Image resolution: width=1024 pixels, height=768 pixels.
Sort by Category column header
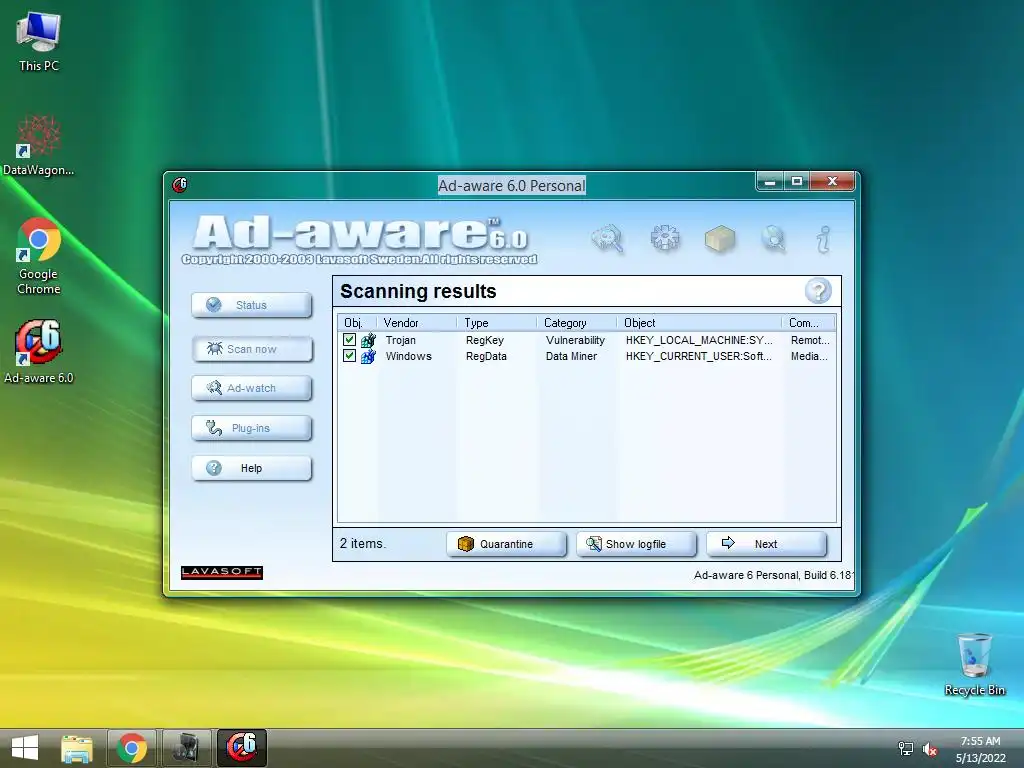pos(577,323)
